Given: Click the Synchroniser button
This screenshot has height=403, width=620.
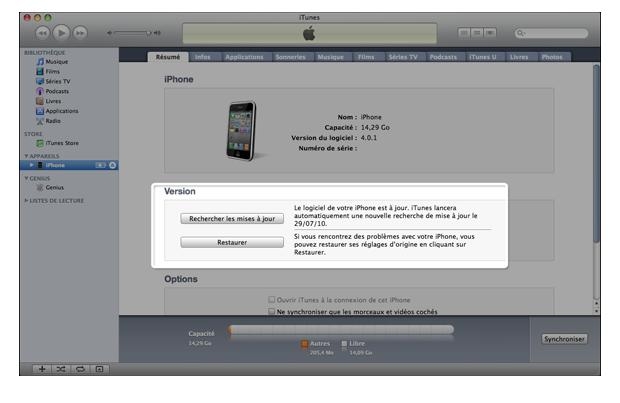Looking at the screenshot, I should coord(564,339).
